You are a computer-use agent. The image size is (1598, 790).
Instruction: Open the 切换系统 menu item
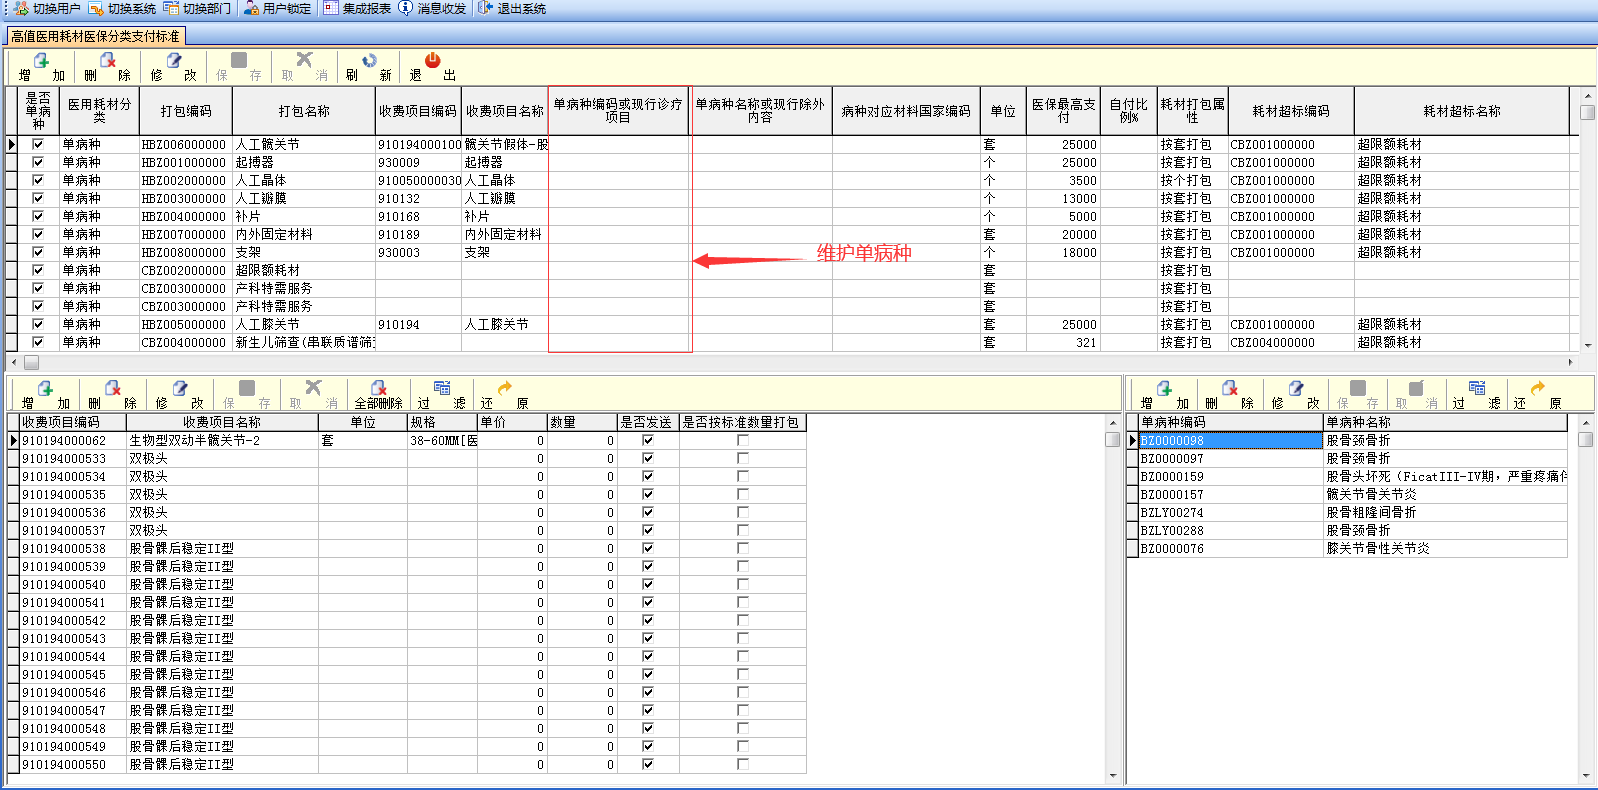122,9
